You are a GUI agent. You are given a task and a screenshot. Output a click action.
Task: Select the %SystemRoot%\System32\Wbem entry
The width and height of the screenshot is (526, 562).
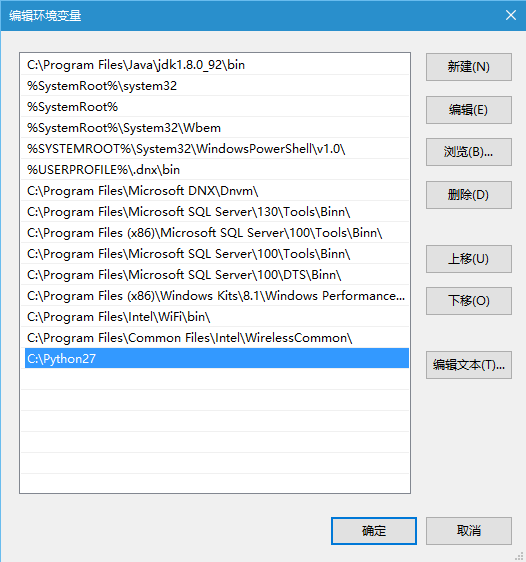[x=215, y=128]
